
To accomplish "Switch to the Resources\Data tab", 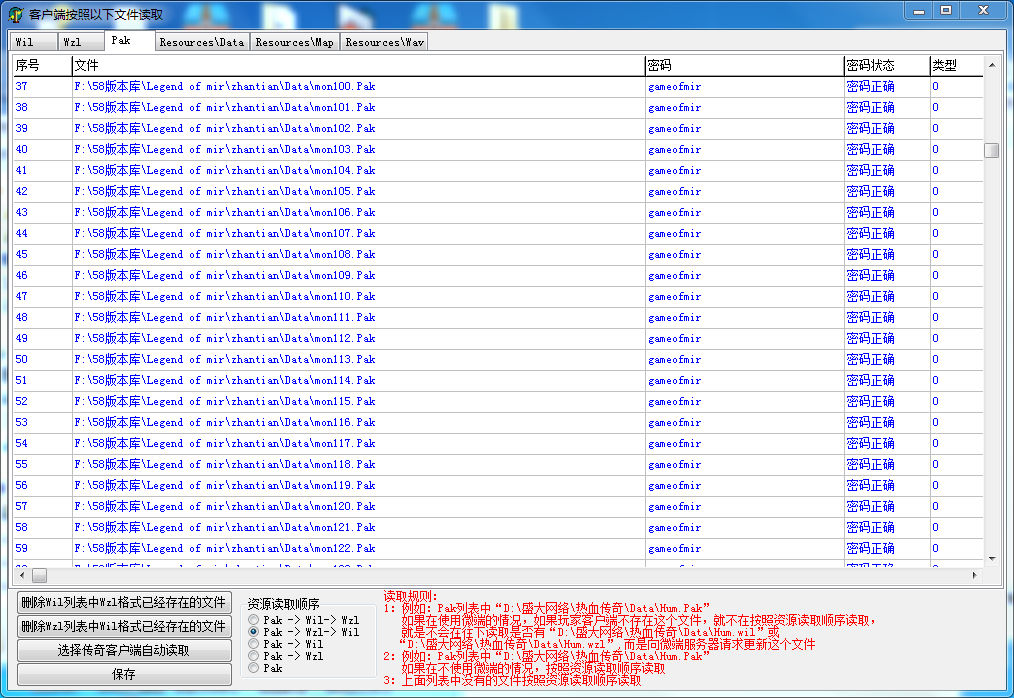I will [201, 42].
